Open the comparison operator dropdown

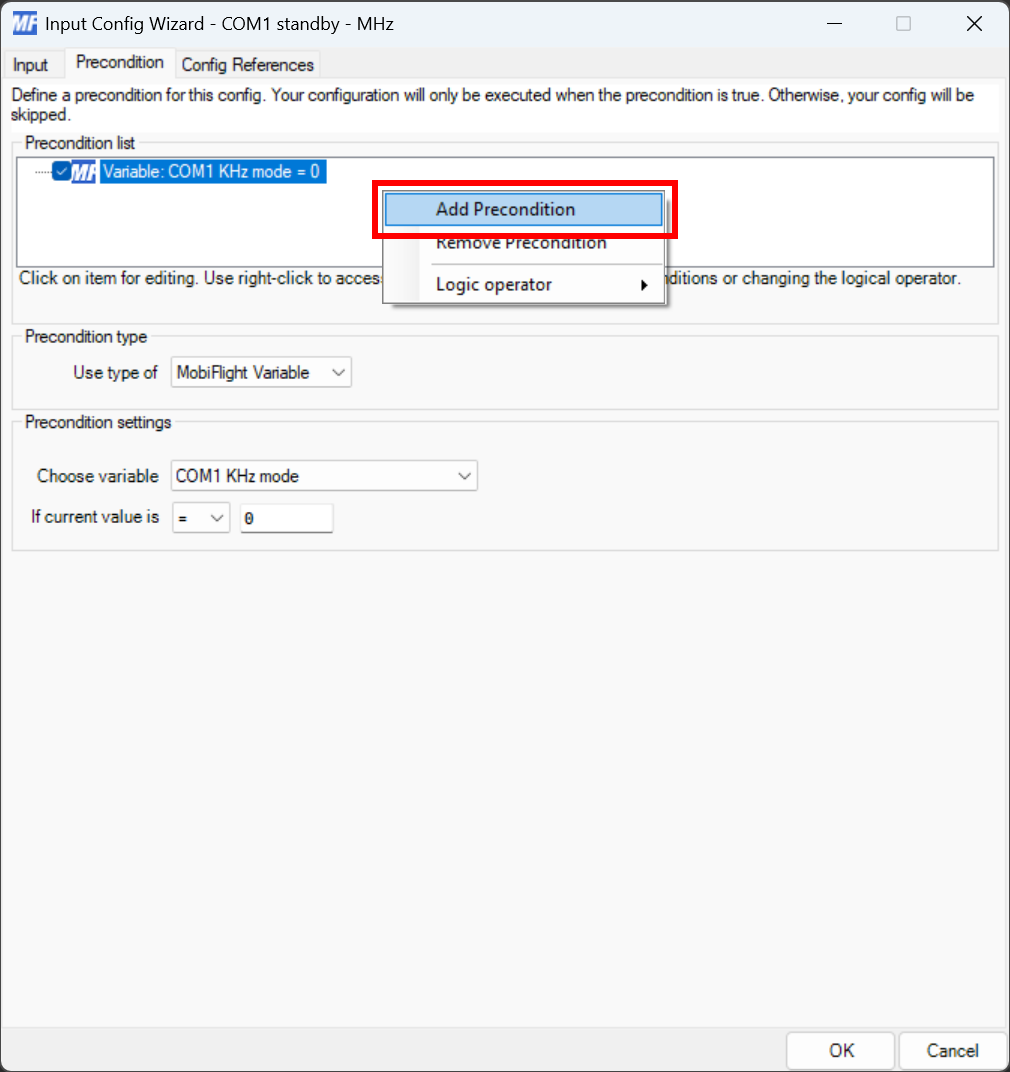200,518
